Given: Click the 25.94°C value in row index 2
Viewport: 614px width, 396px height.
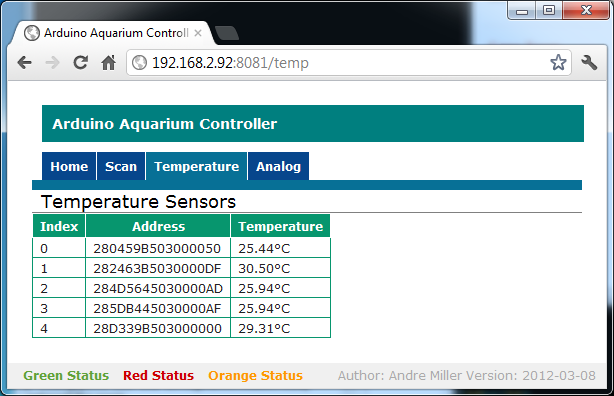Looking at the screenshot, I should [x=264, y=289].
